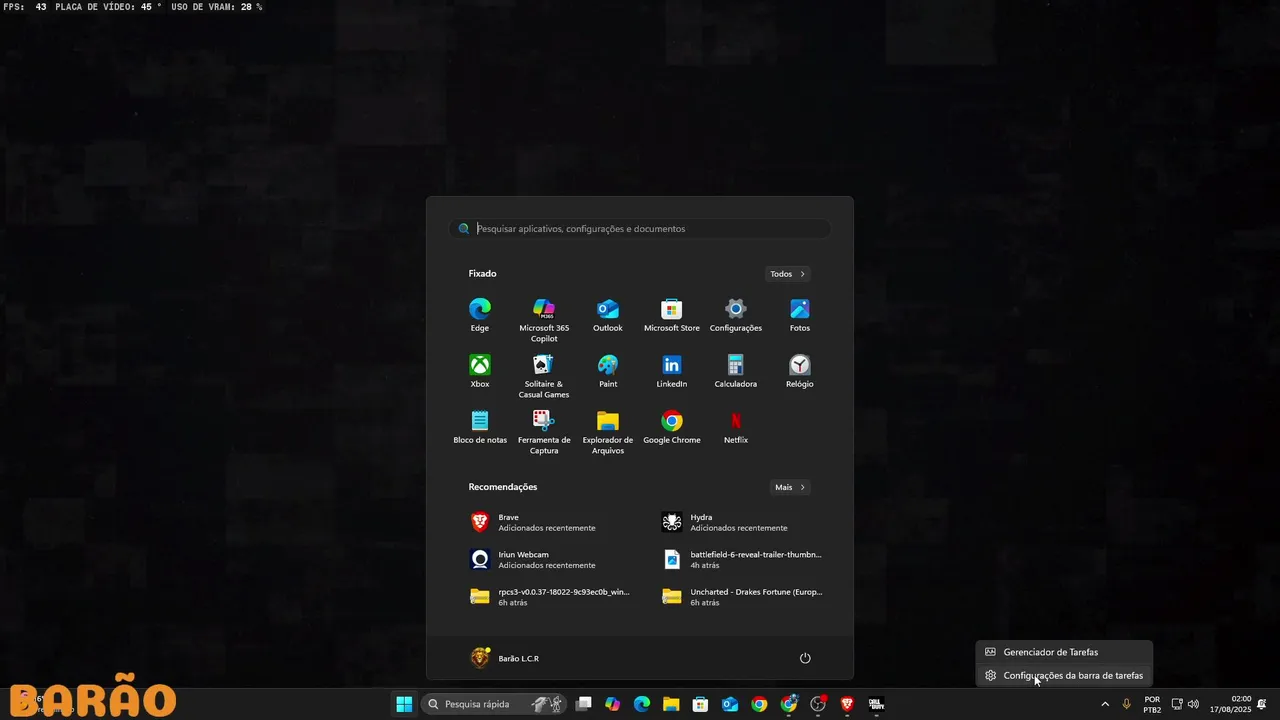Expand recommendations with the Mais button

click(x=790, y=487)
